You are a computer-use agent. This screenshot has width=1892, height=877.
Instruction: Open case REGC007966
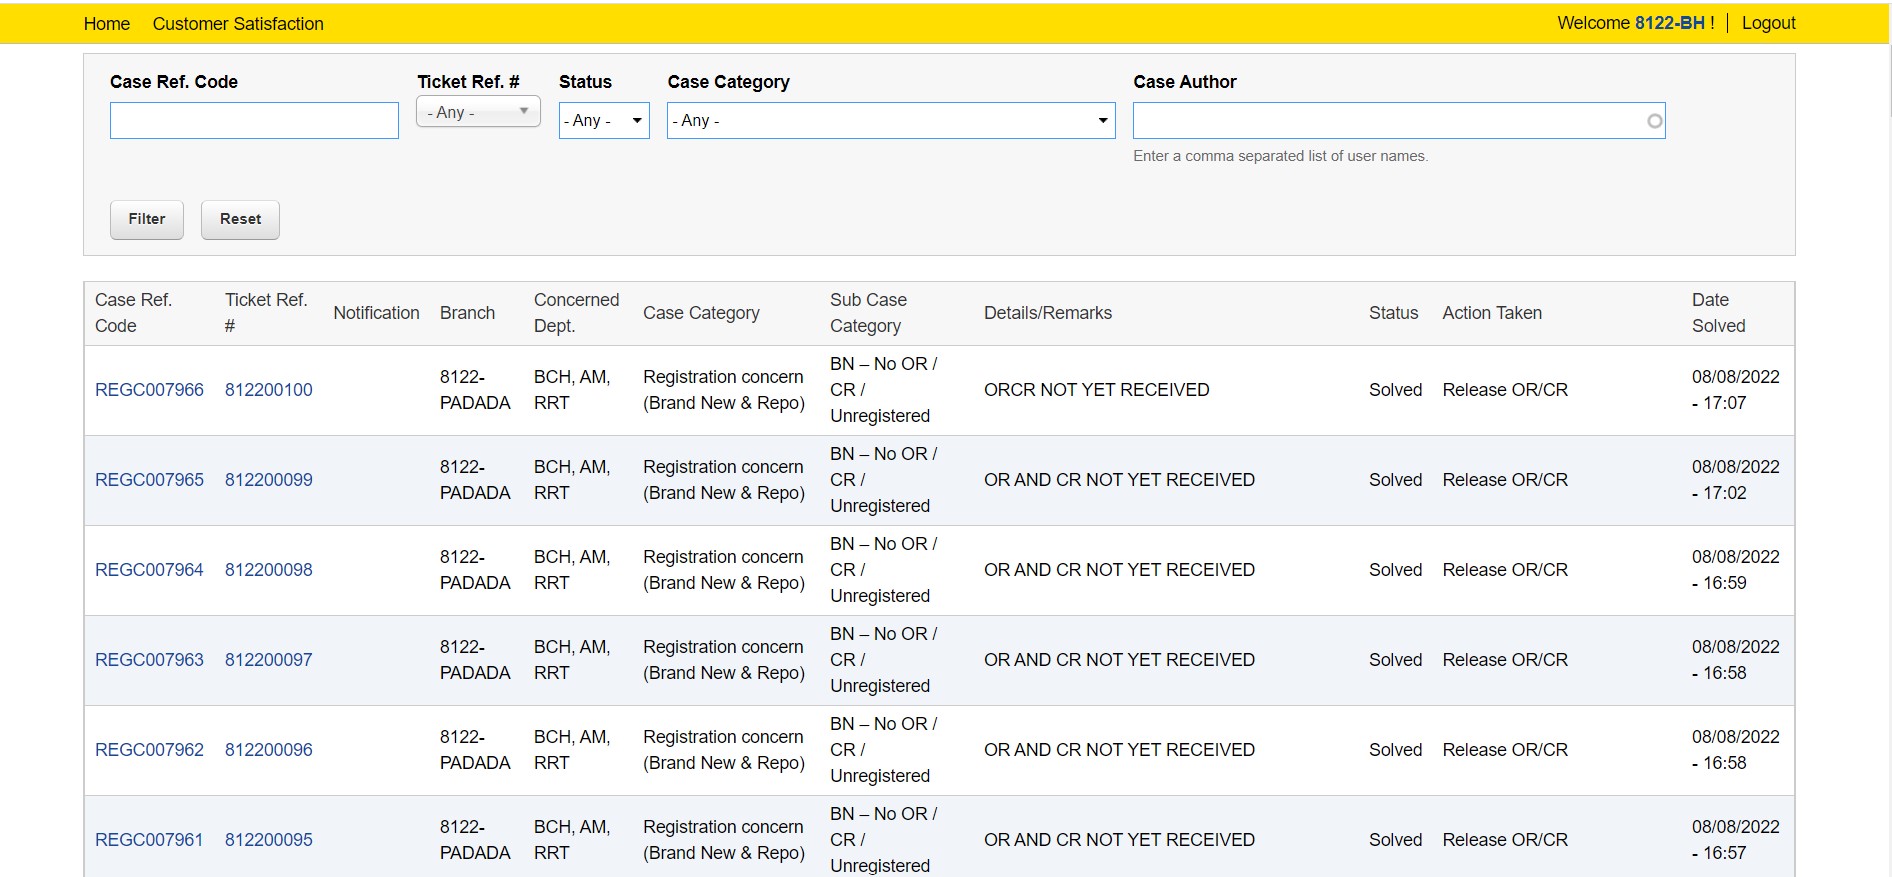click(149, 390)
